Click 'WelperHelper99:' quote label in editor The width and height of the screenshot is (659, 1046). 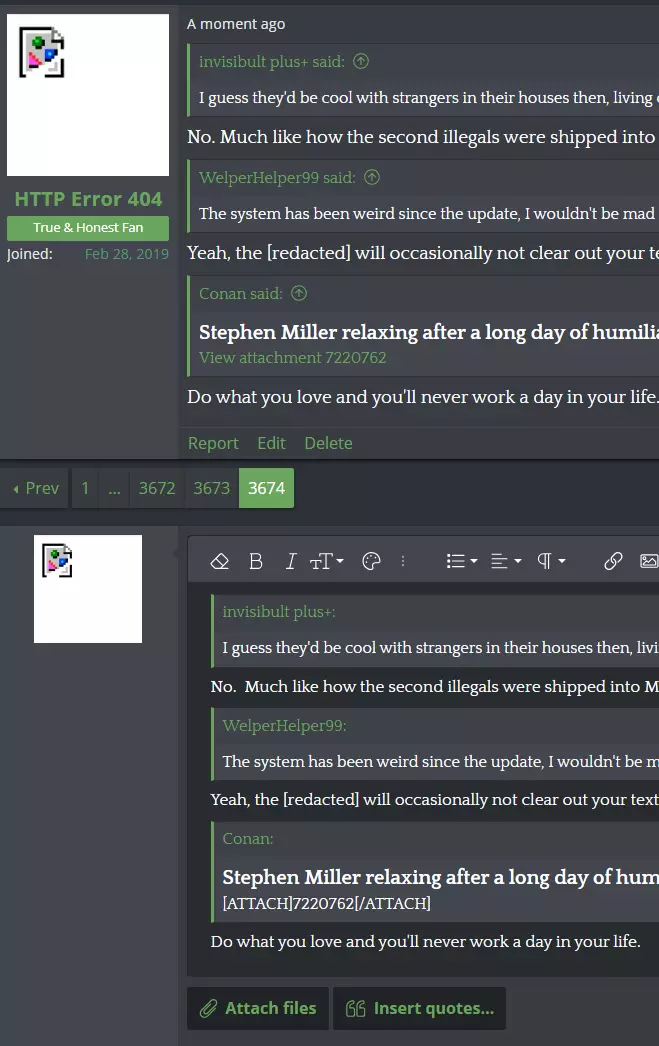tap(285, 725)
